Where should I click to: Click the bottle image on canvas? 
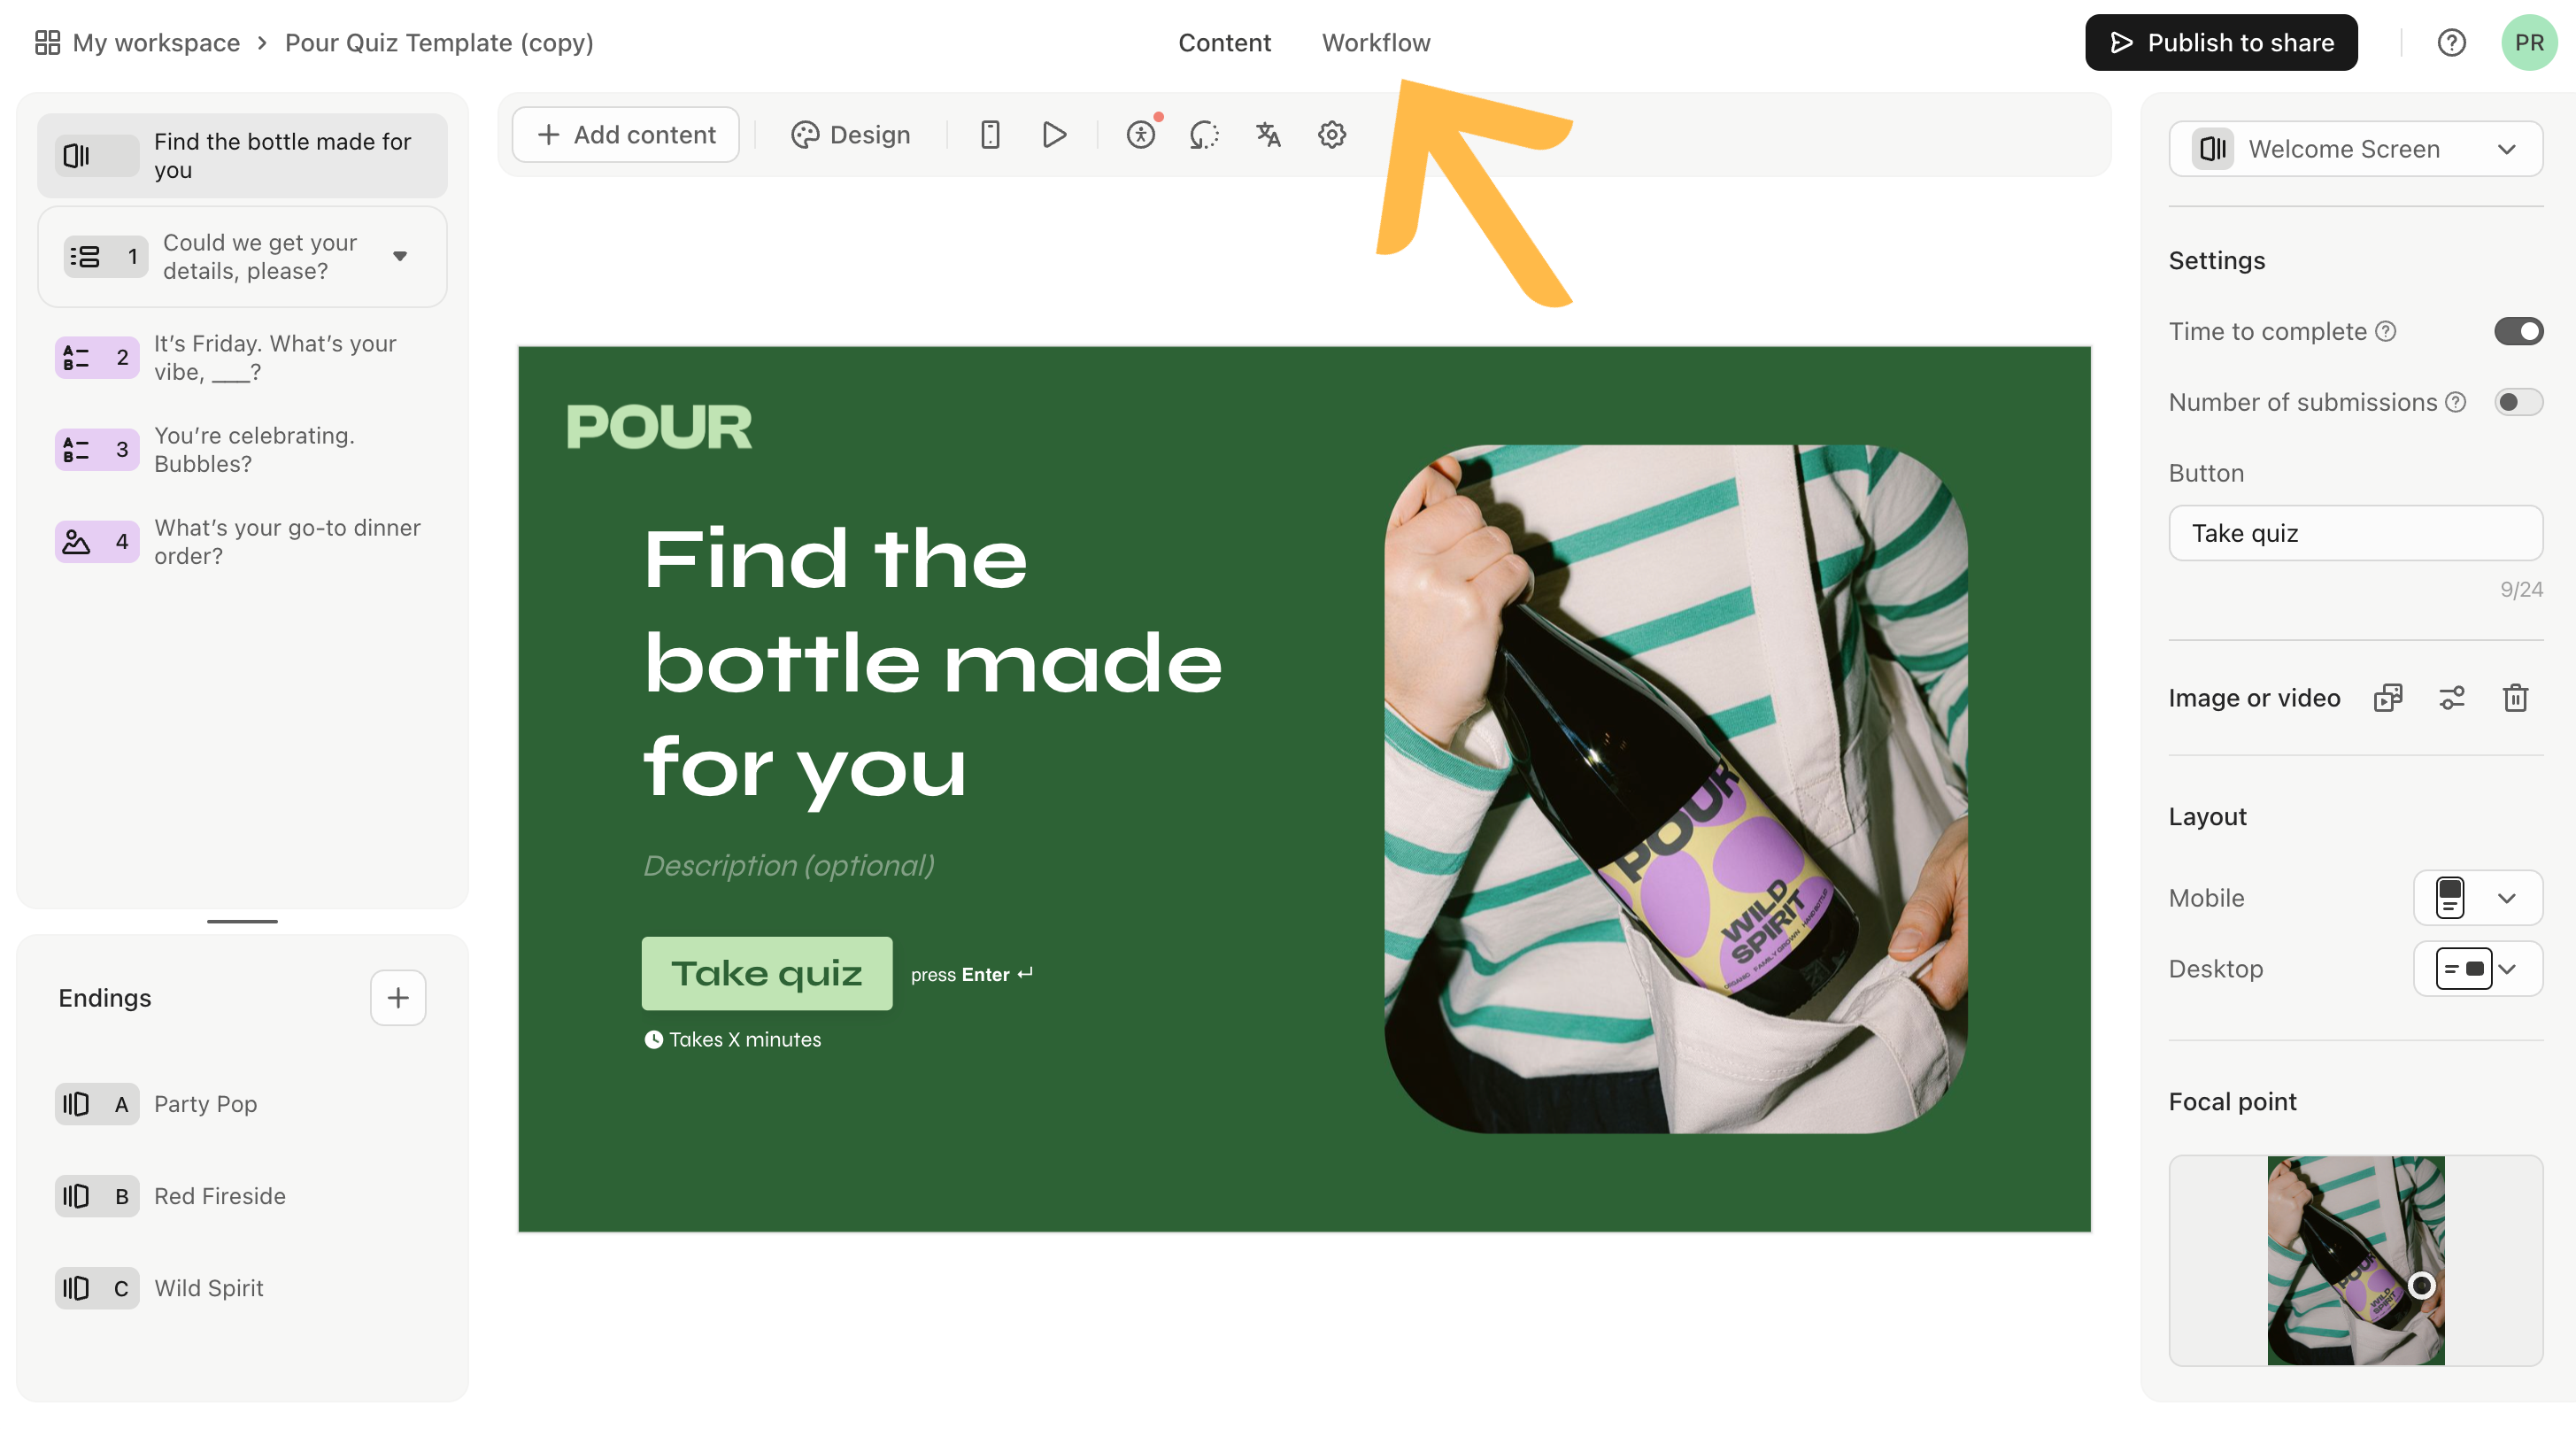1675,788
